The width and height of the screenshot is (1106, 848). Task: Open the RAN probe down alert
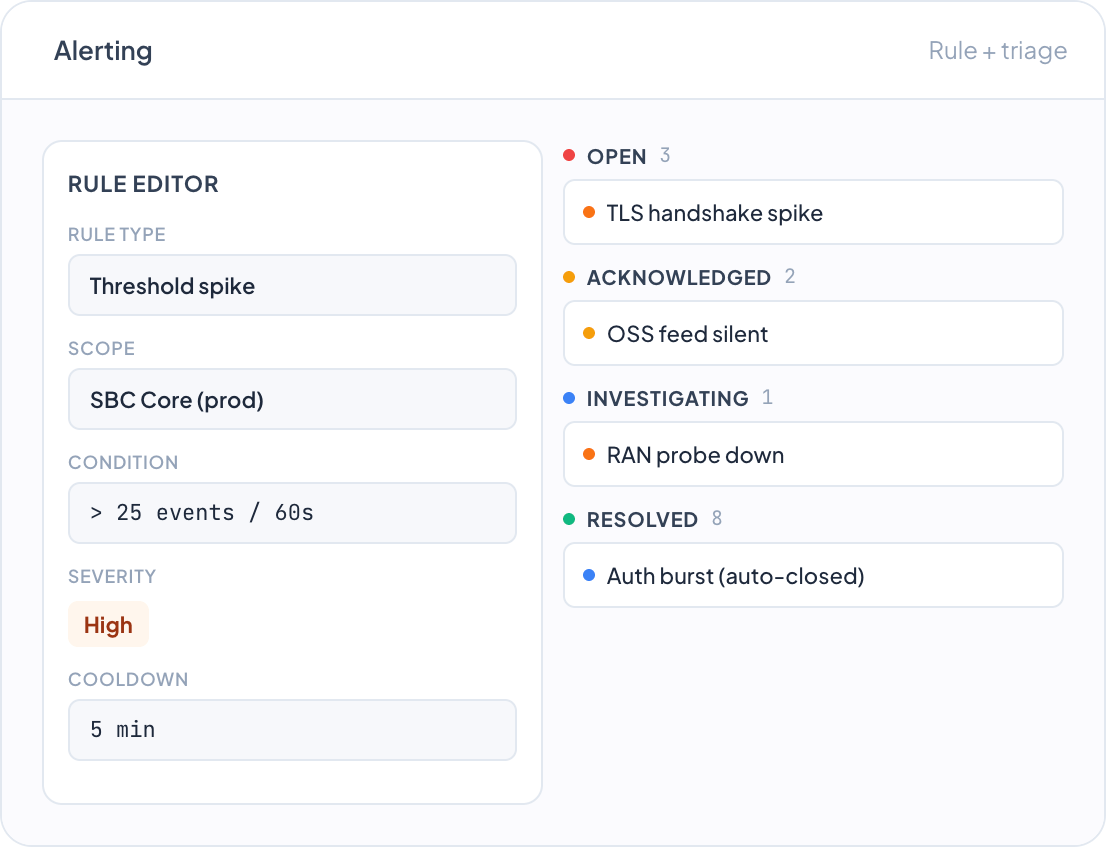pyautogui.click(x=813, y=454)
